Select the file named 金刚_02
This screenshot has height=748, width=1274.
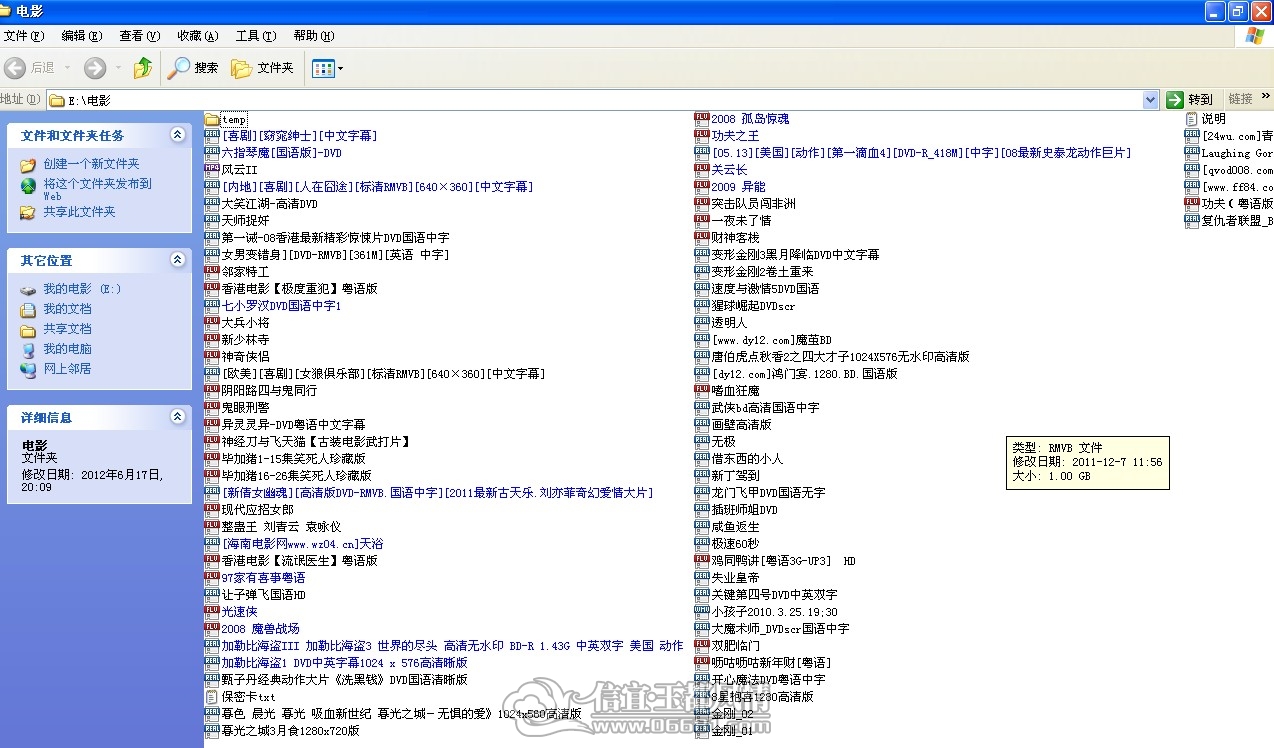pyautogui.click(x=732, y=714)
